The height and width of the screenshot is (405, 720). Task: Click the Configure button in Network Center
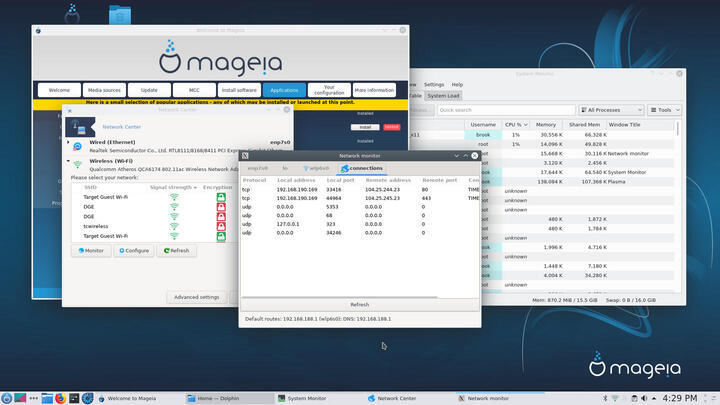coord(134,251)
